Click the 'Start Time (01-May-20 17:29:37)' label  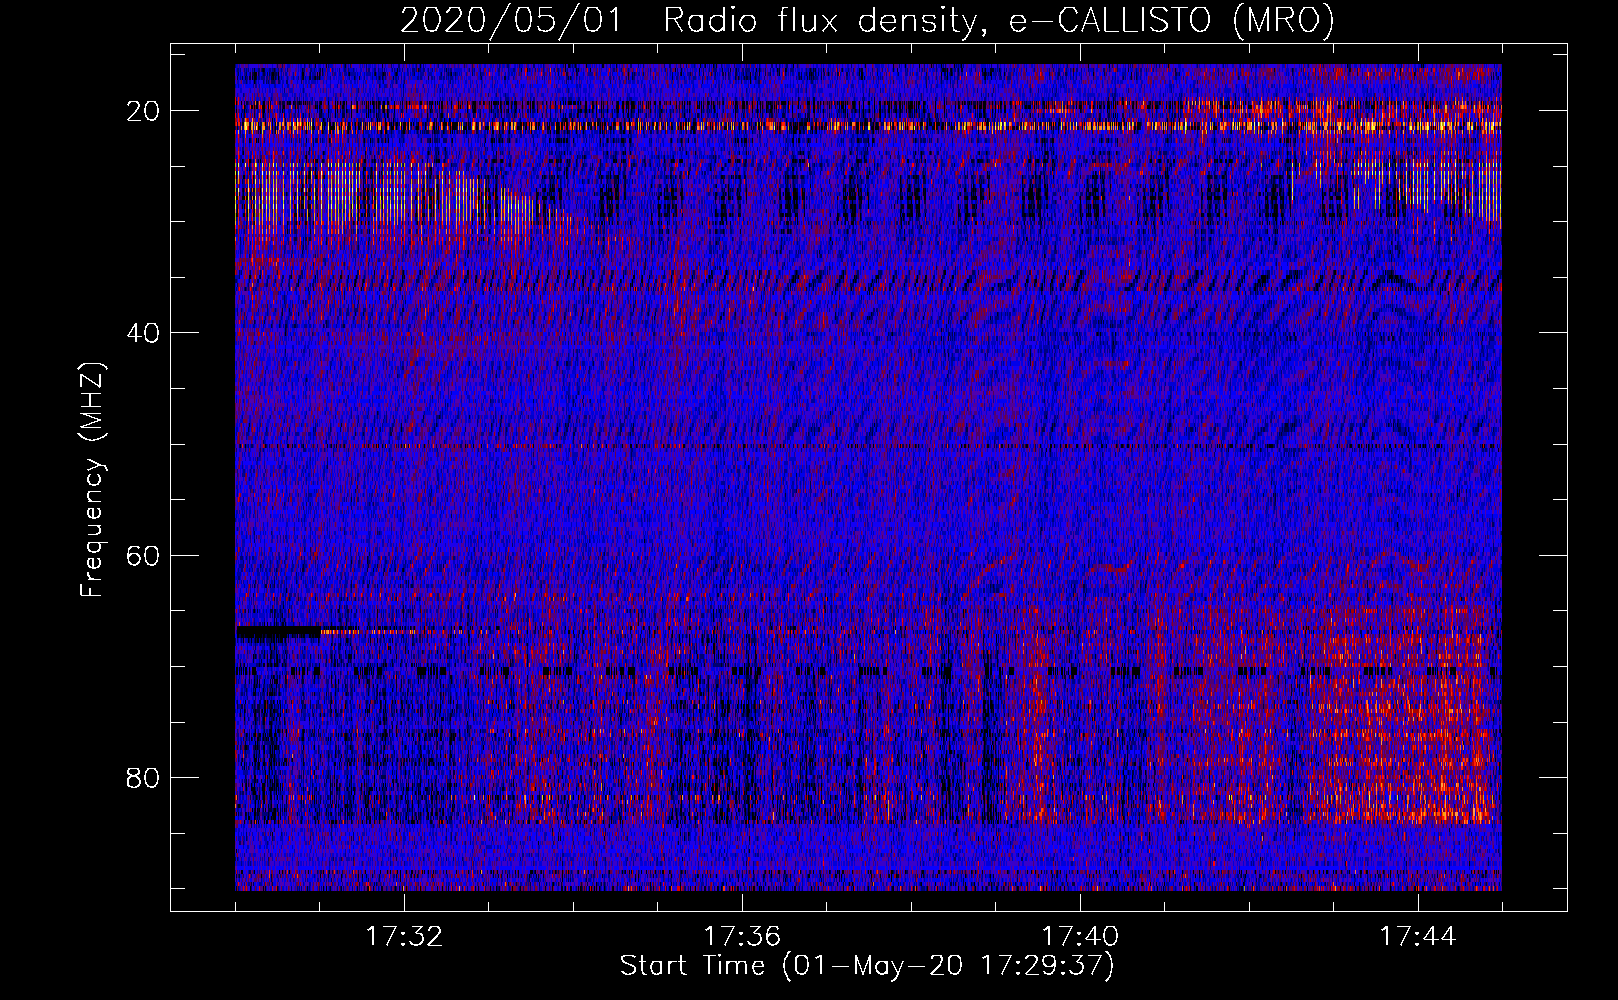867,966
